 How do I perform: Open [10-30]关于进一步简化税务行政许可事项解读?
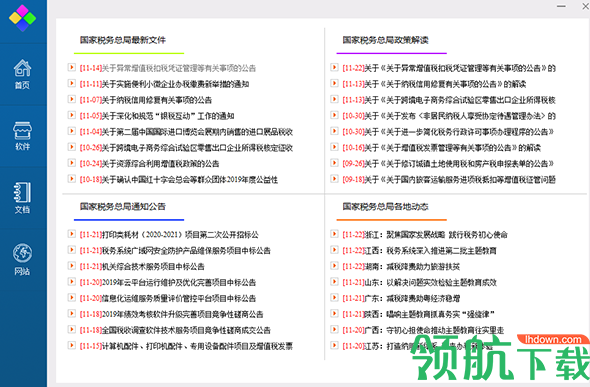point(448,132)
